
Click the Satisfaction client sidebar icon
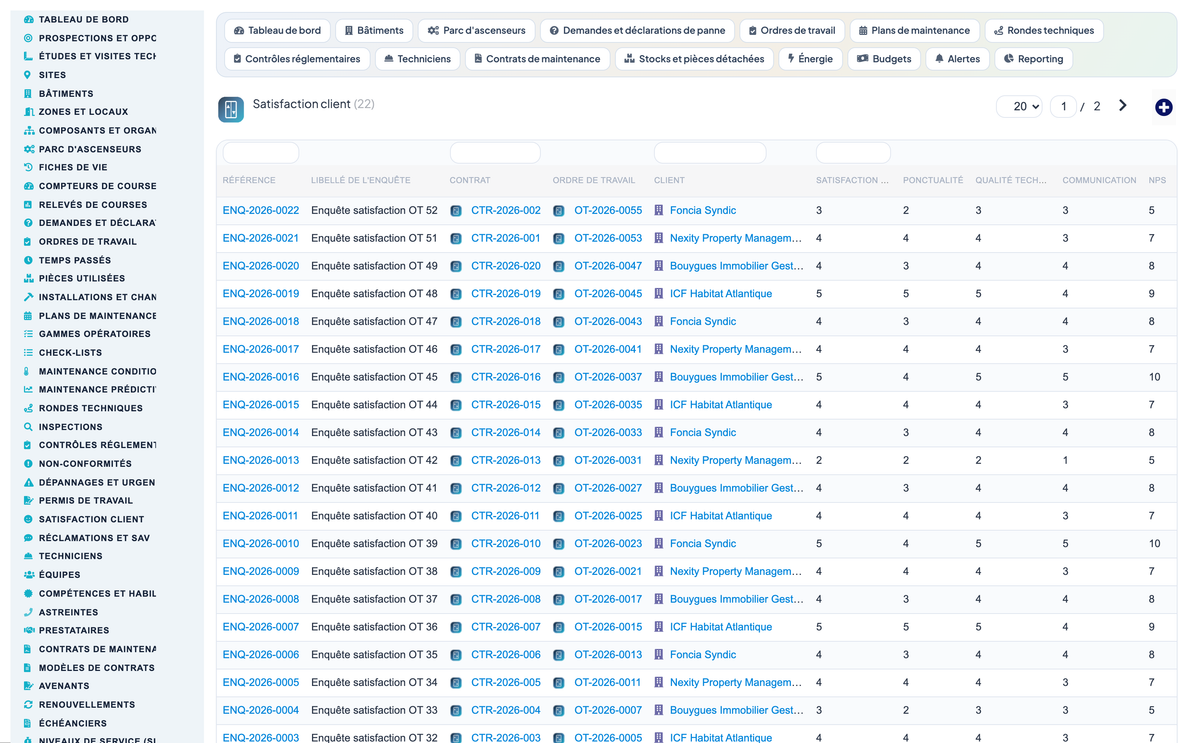coord(28,519)
